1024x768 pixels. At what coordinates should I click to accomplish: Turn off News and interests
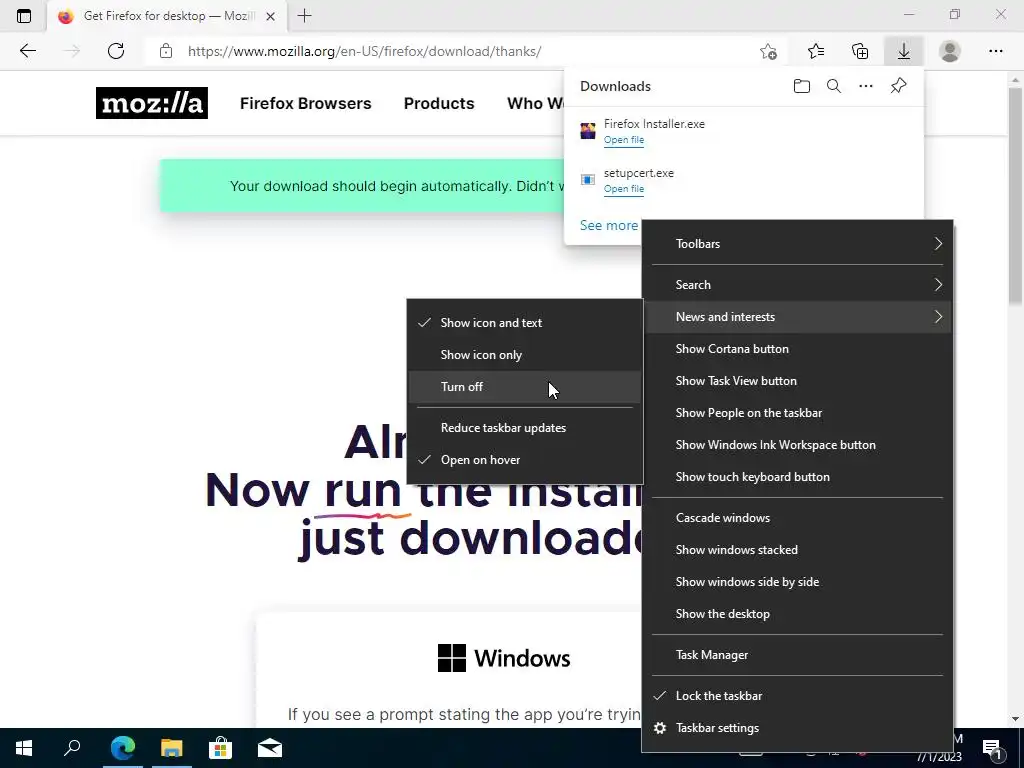coord(524,387)
